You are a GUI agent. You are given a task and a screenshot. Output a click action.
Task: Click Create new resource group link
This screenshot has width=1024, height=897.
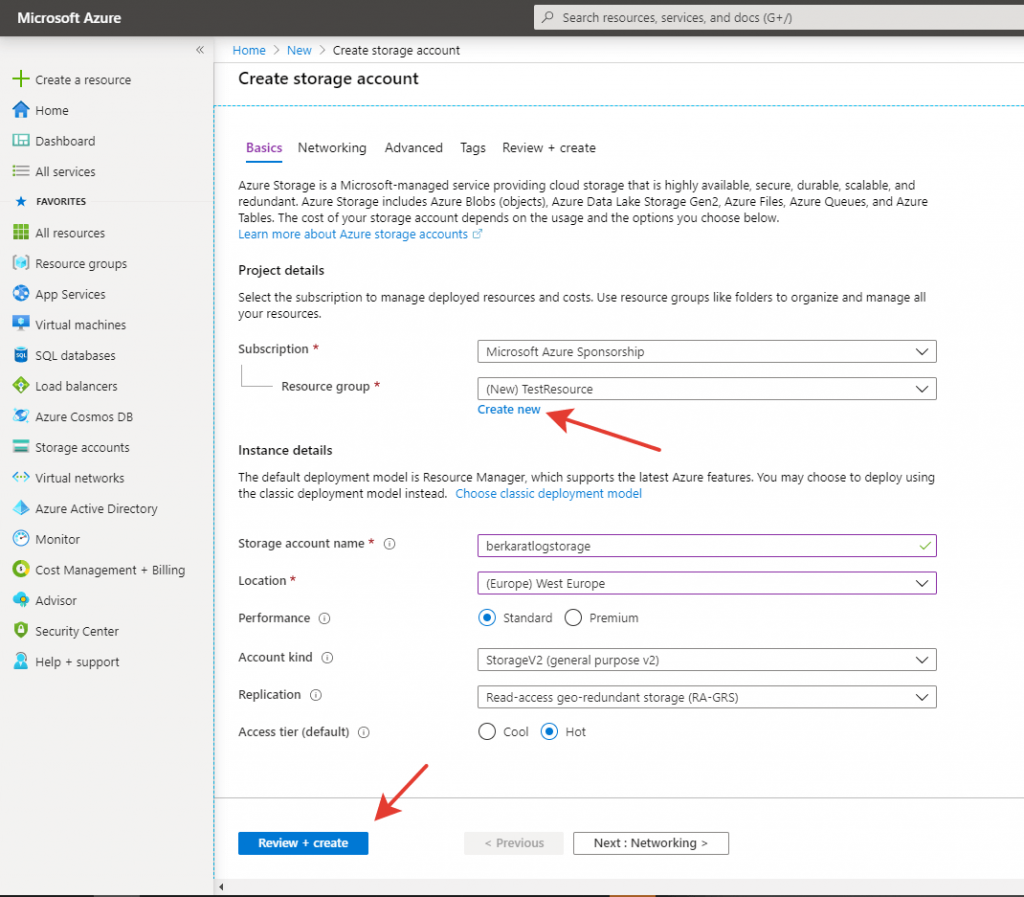[x=509, y=409]
